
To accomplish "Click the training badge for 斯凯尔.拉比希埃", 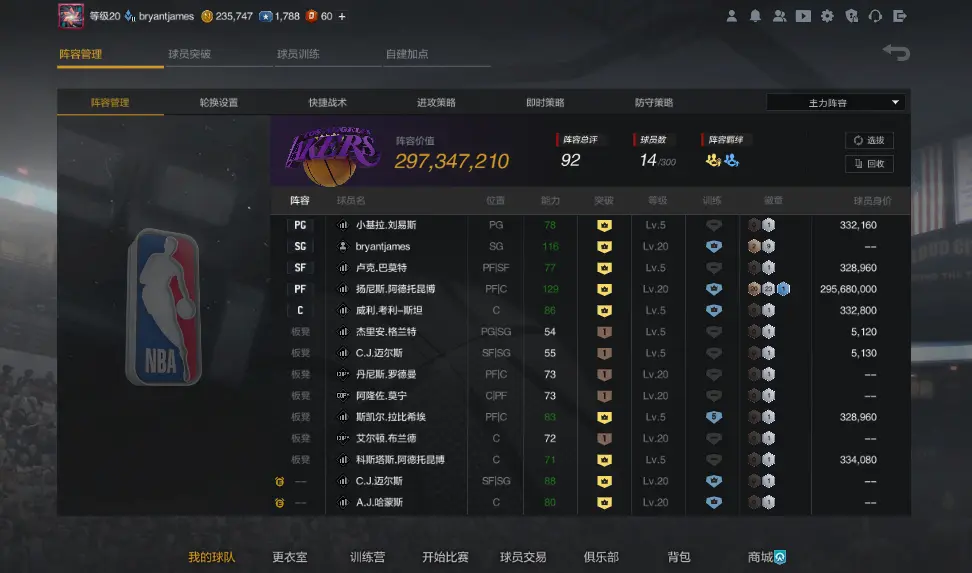I will [714, 417].
